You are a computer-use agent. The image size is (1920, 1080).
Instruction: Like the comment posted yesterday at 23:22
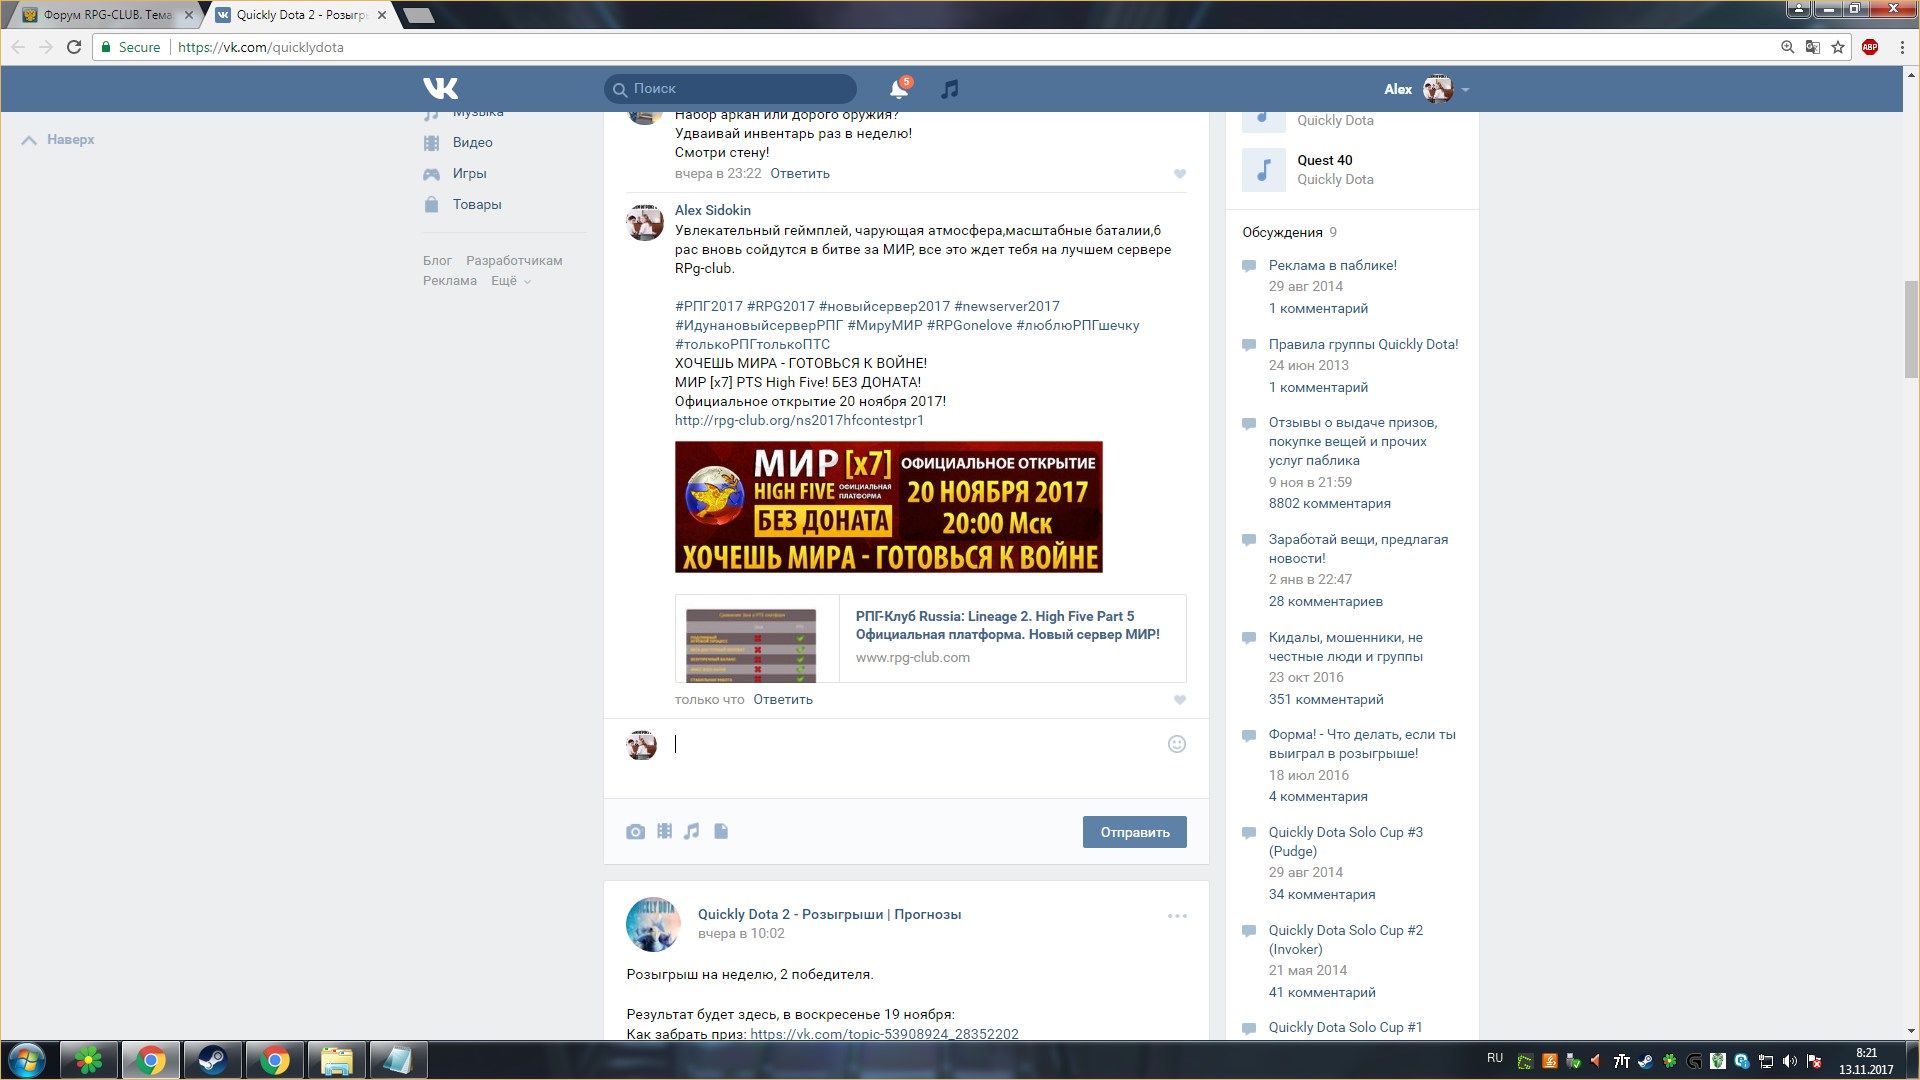click(x=1180, y=174)
